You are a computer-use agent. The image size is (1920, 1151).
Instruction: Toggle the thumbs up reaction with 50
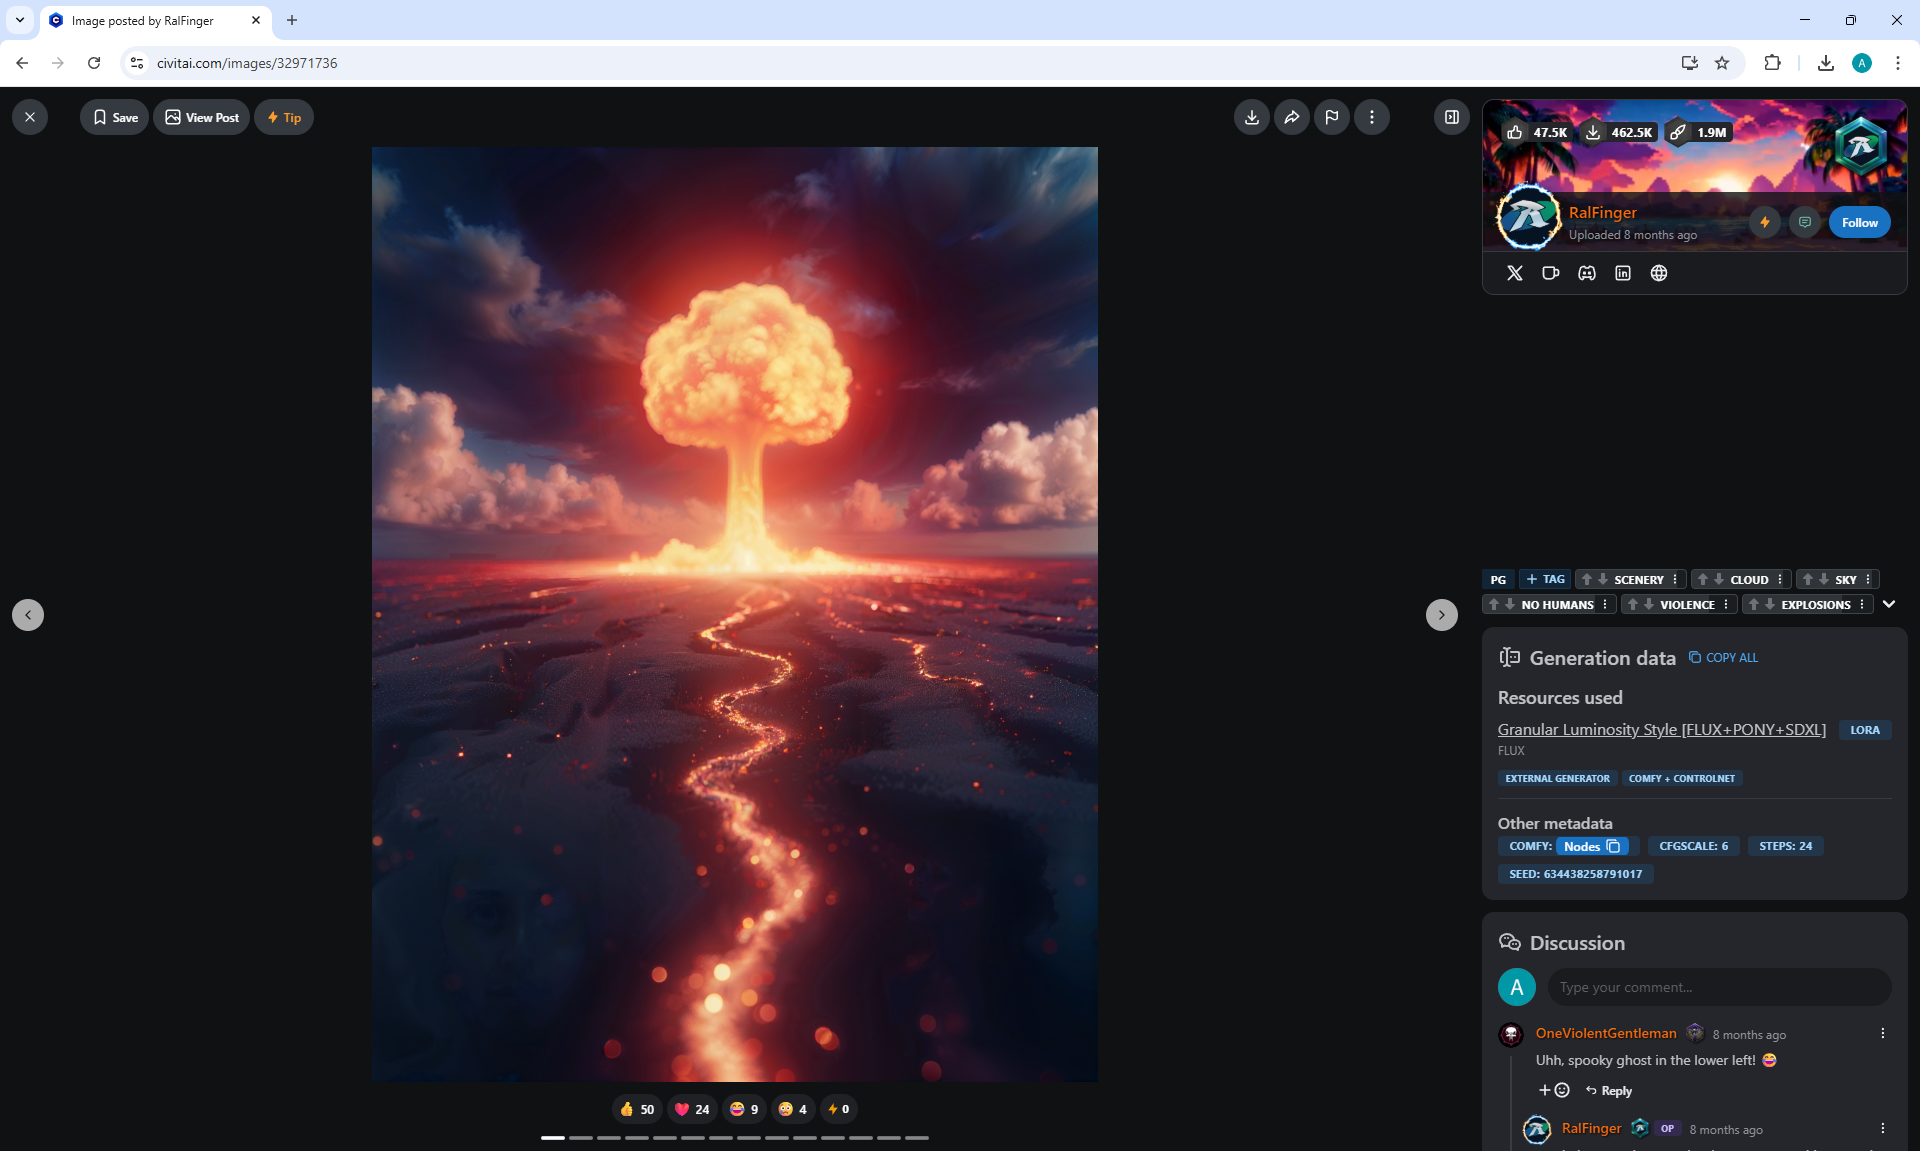[x=636, y=1109]
